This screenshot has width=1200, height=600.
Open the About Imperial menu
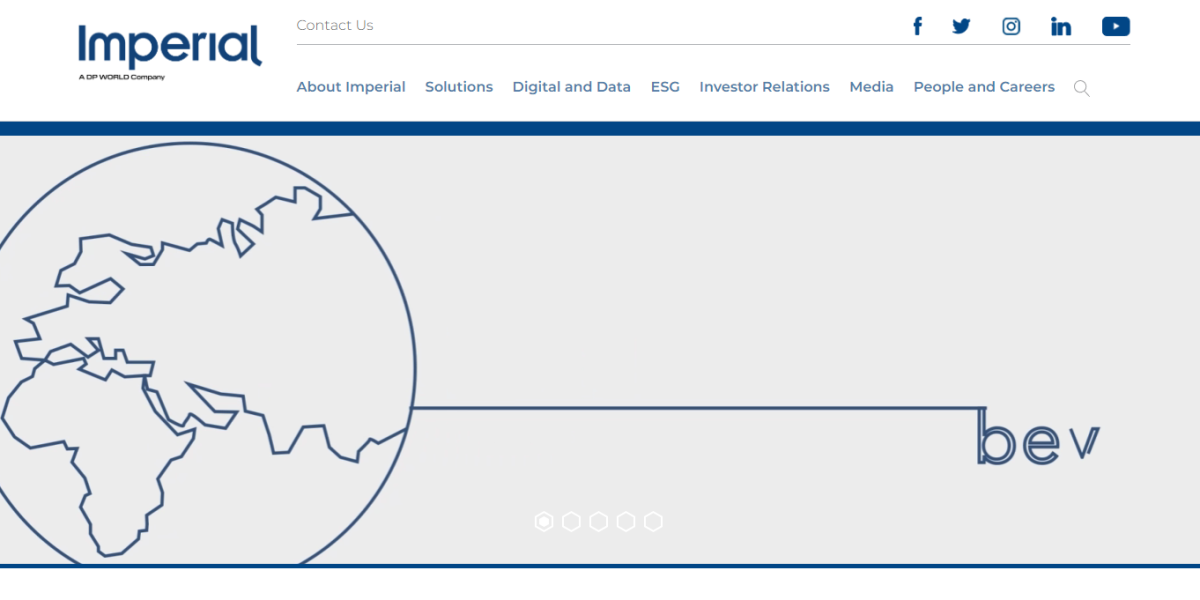351,87
